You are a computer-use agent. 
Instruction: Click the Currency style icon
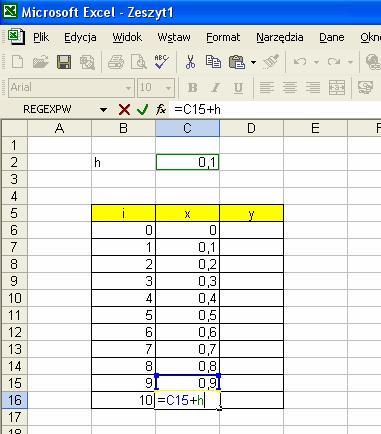365,88
